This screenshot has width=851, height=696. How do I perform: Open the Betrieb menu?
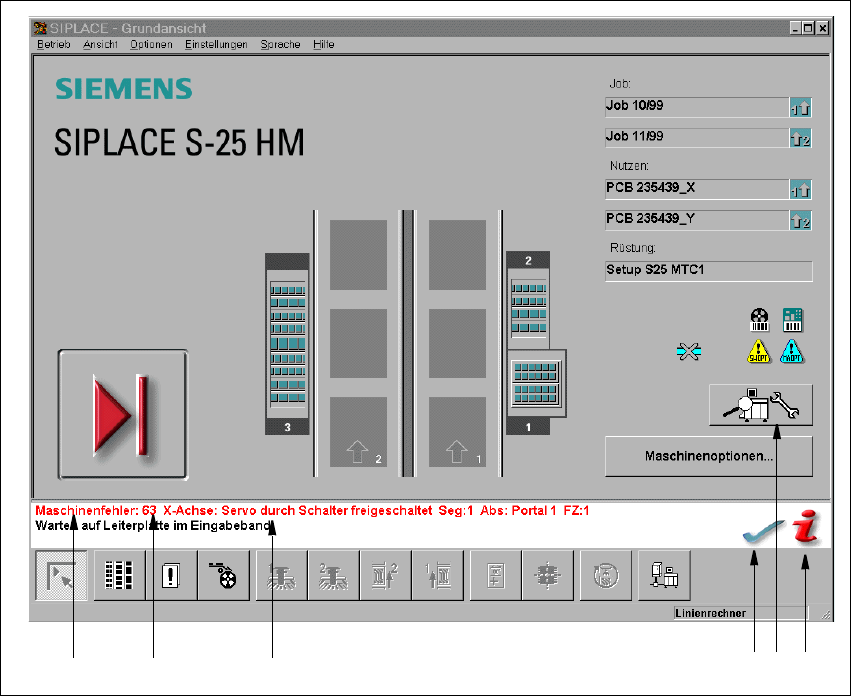click(x=54, y=44)
